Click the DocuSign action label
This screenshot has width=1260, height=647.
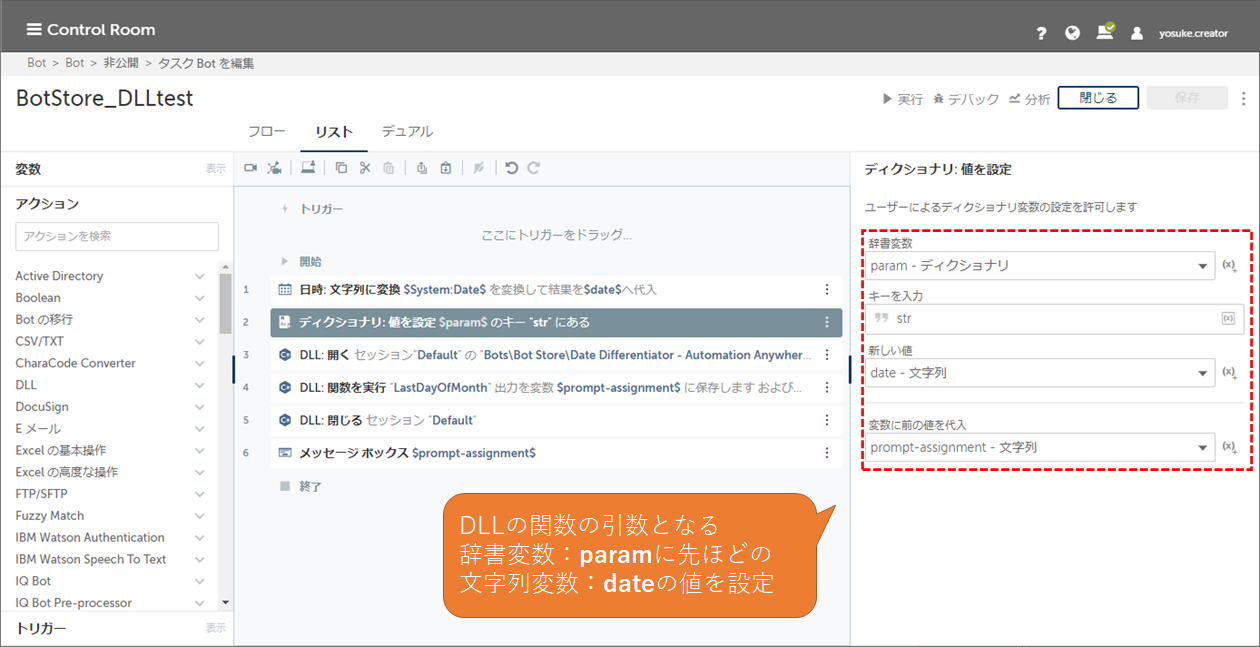click(x=43, y=407)
